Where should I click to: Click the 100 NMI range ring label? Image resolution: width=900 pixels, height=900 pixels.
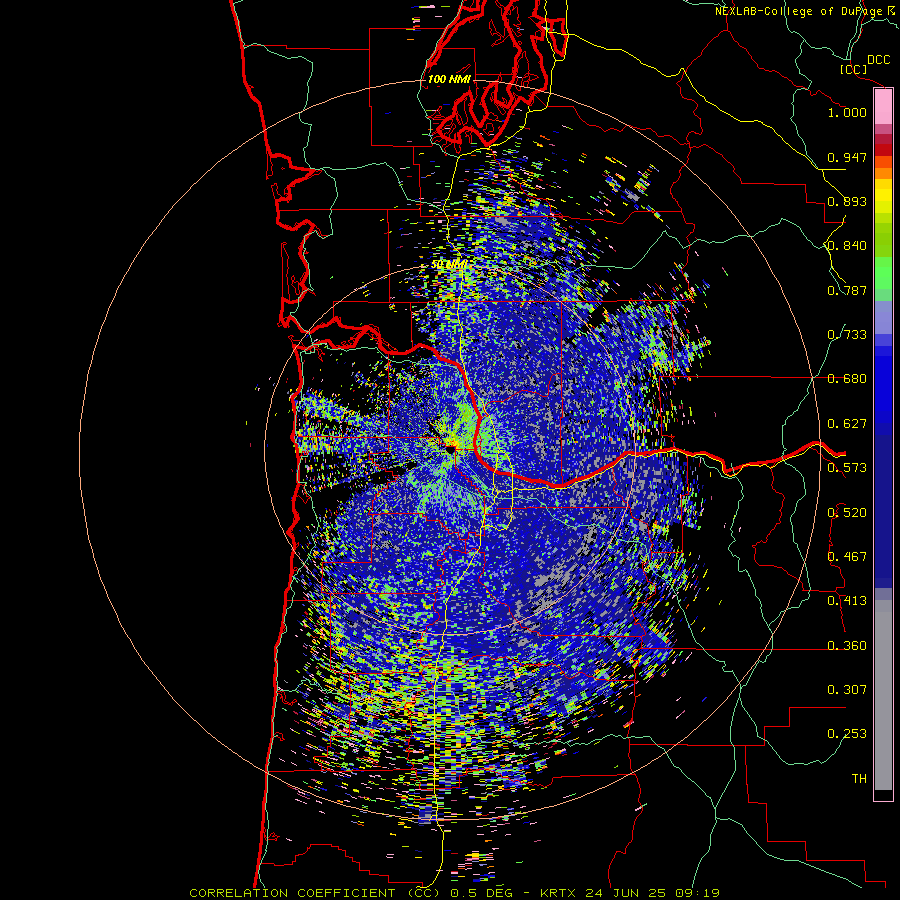(449, 79)
